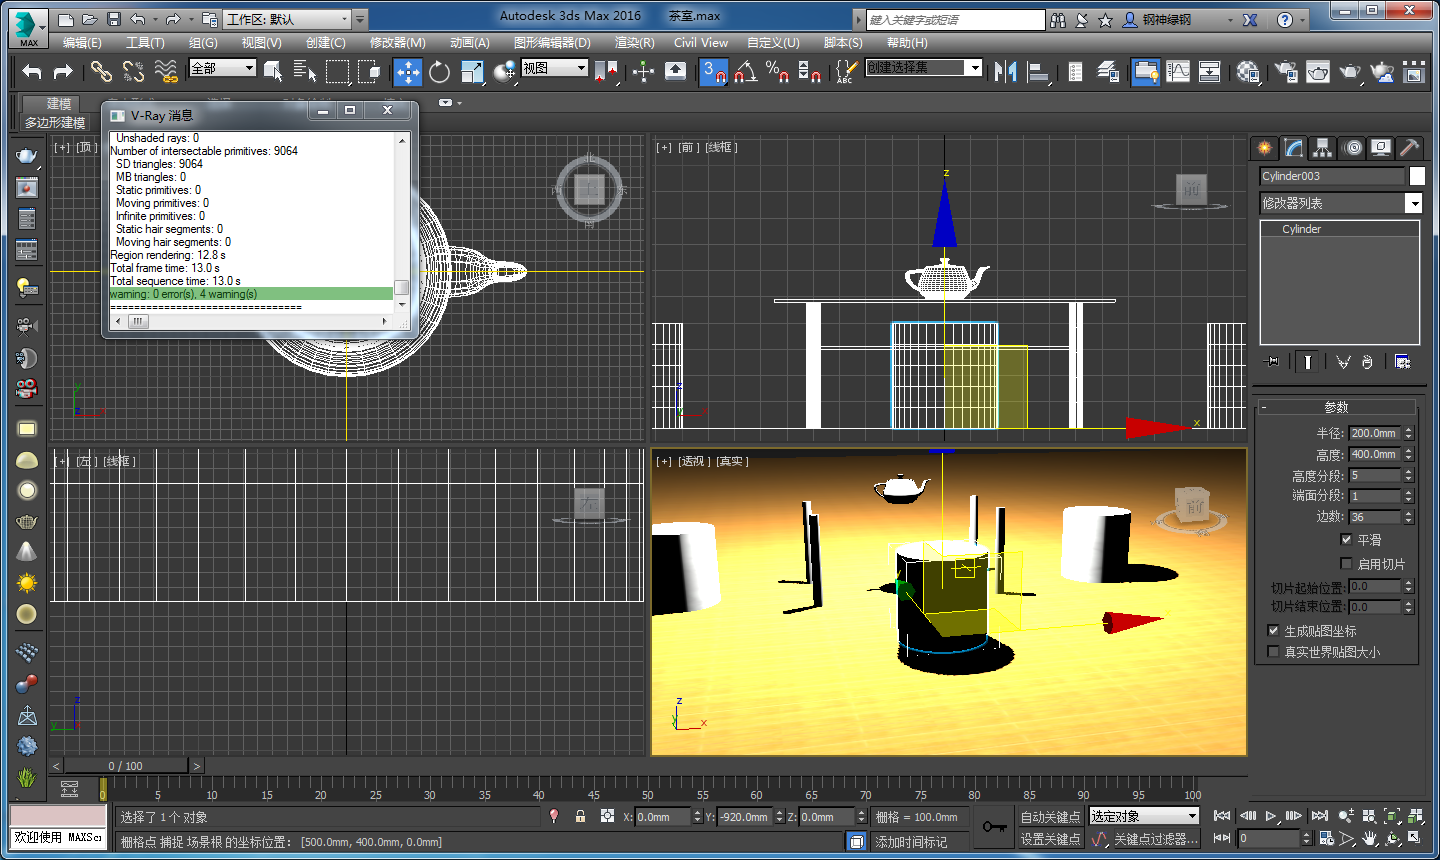Enable the 平滑 smooth checkbox
This screenshot has width=1440, height=860.
tap(1346, 539)
